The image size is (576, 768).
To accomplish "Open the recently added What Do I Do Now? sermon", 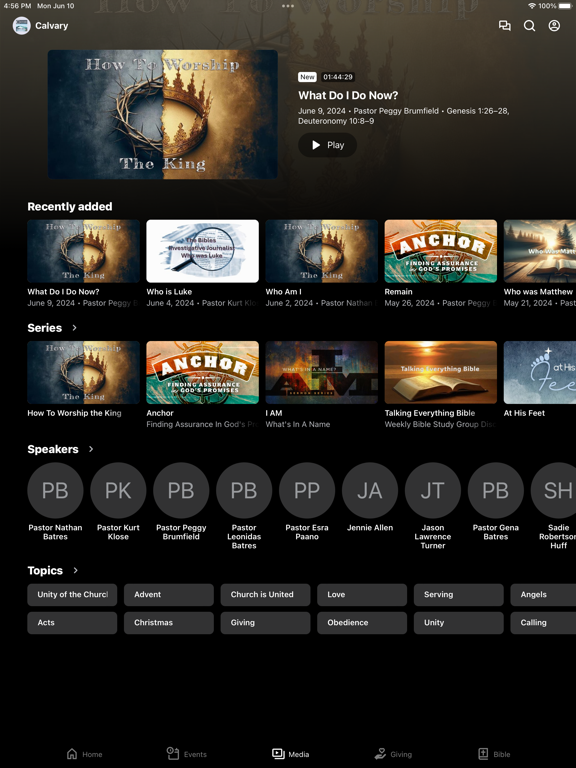I will pos(83,251).
